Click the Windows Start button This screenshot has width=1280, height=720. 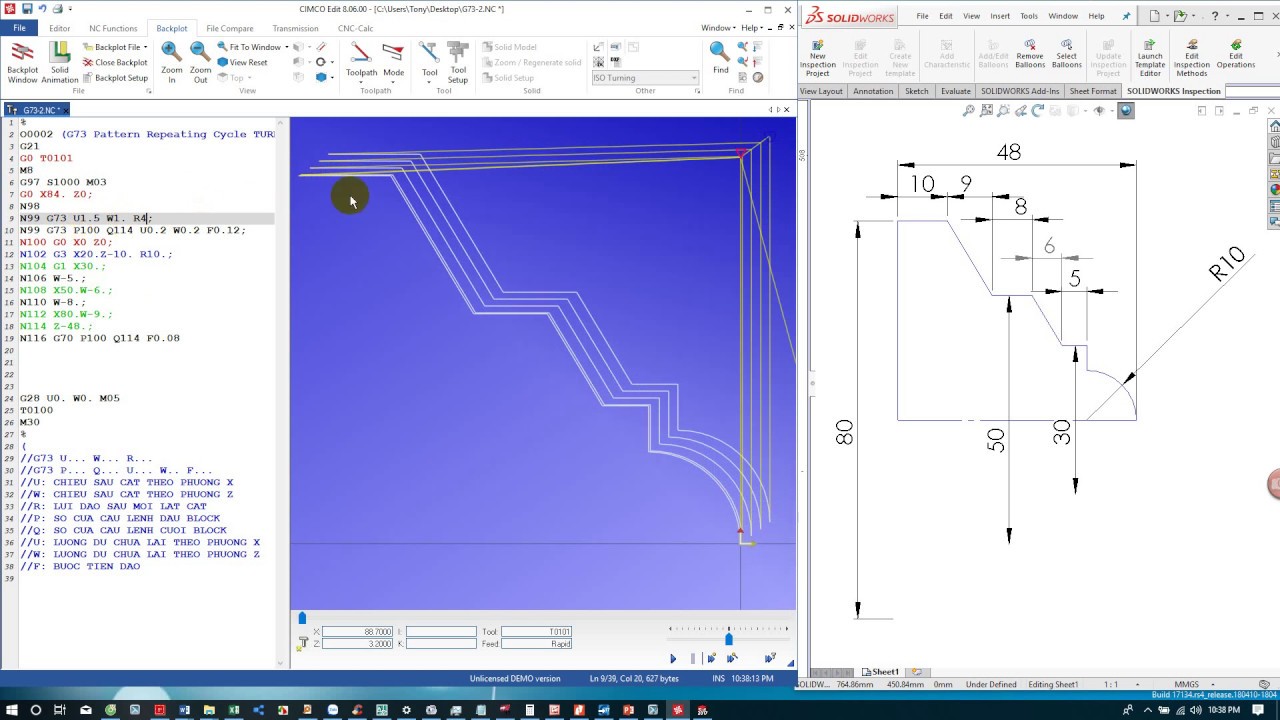coord(11,710)
